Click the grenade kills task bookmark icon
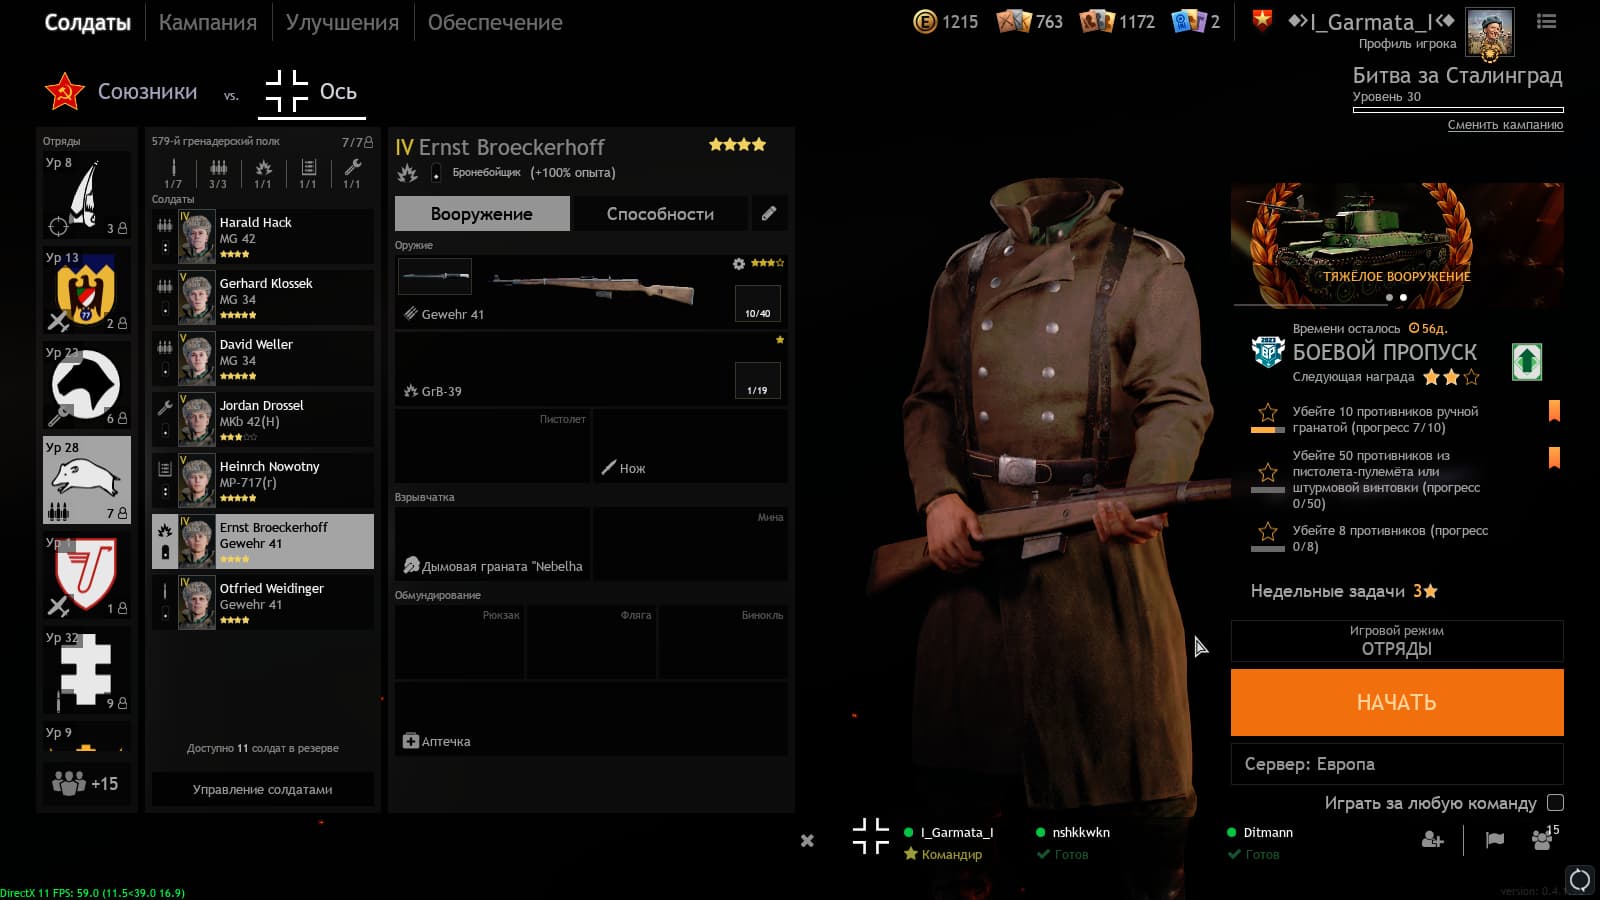The height and width of the screenshot is (900, 1600). click(1554, 410)
